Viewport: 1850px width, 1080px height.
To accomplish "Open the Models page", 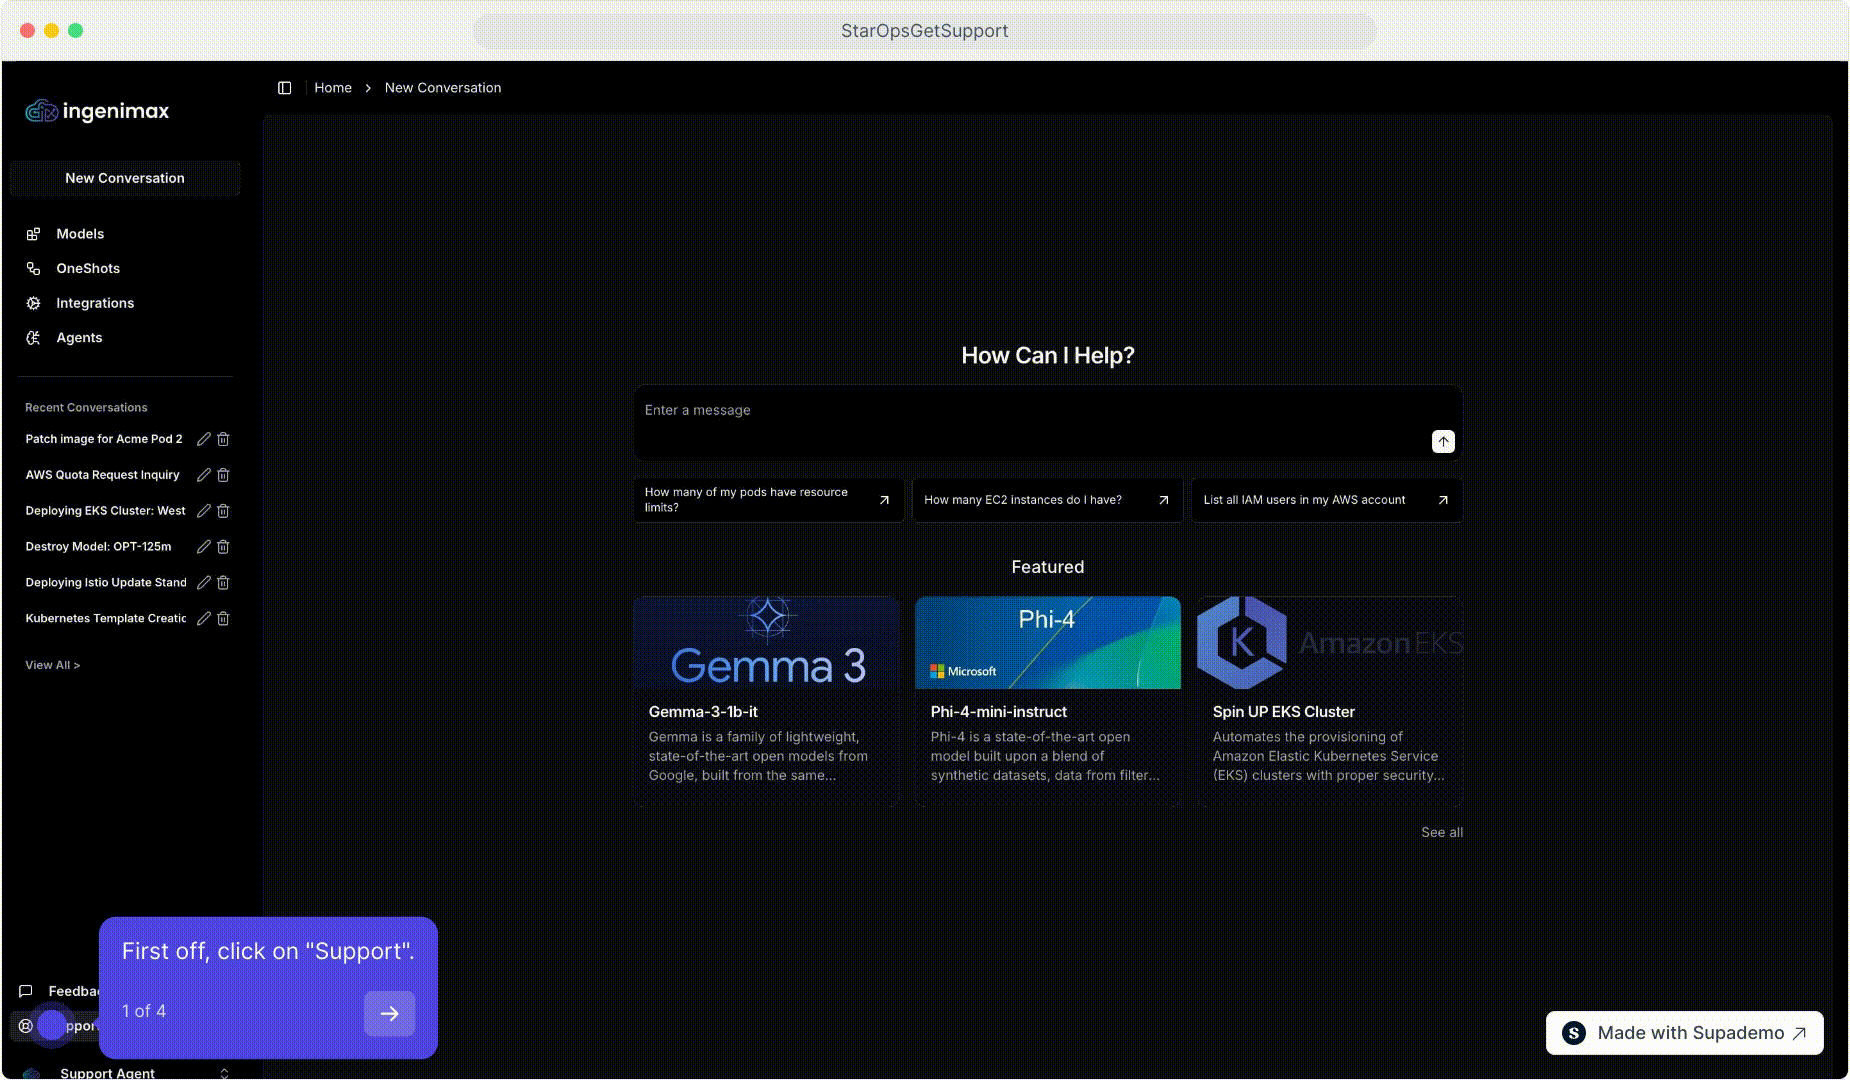I will (x=80, y=234).
